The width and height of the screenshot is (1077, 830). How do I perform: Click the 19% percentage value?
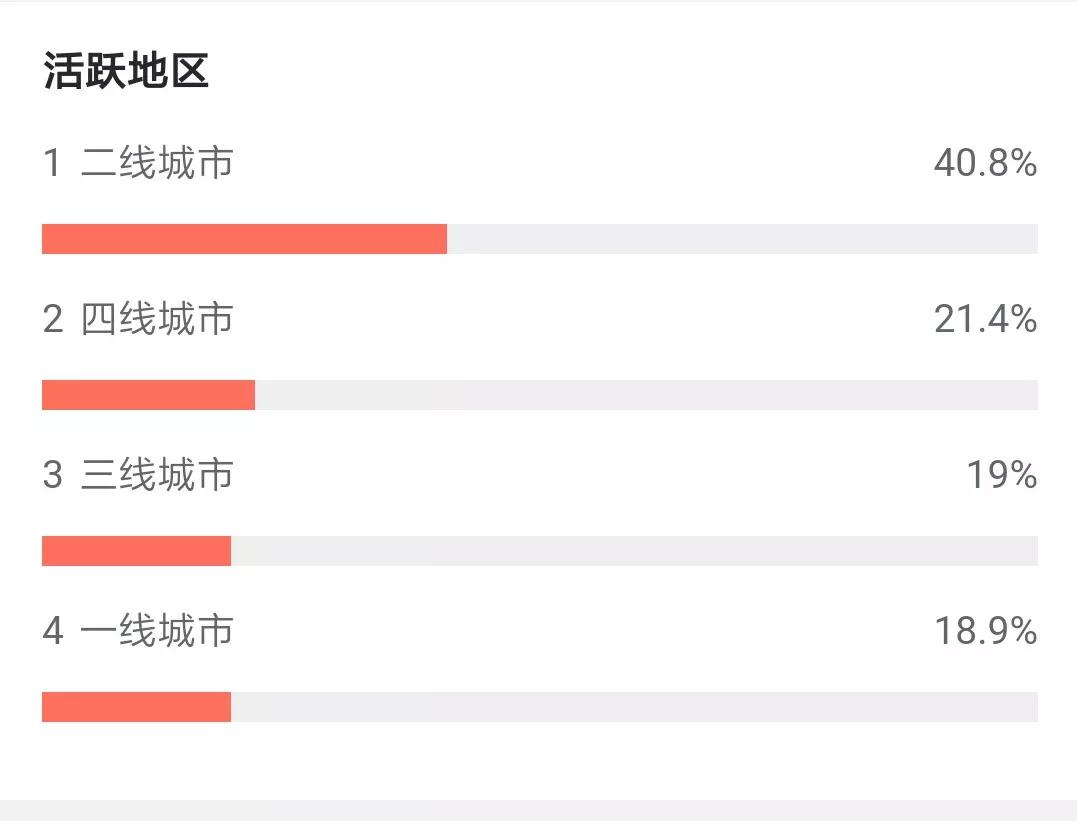(1001, 475)
